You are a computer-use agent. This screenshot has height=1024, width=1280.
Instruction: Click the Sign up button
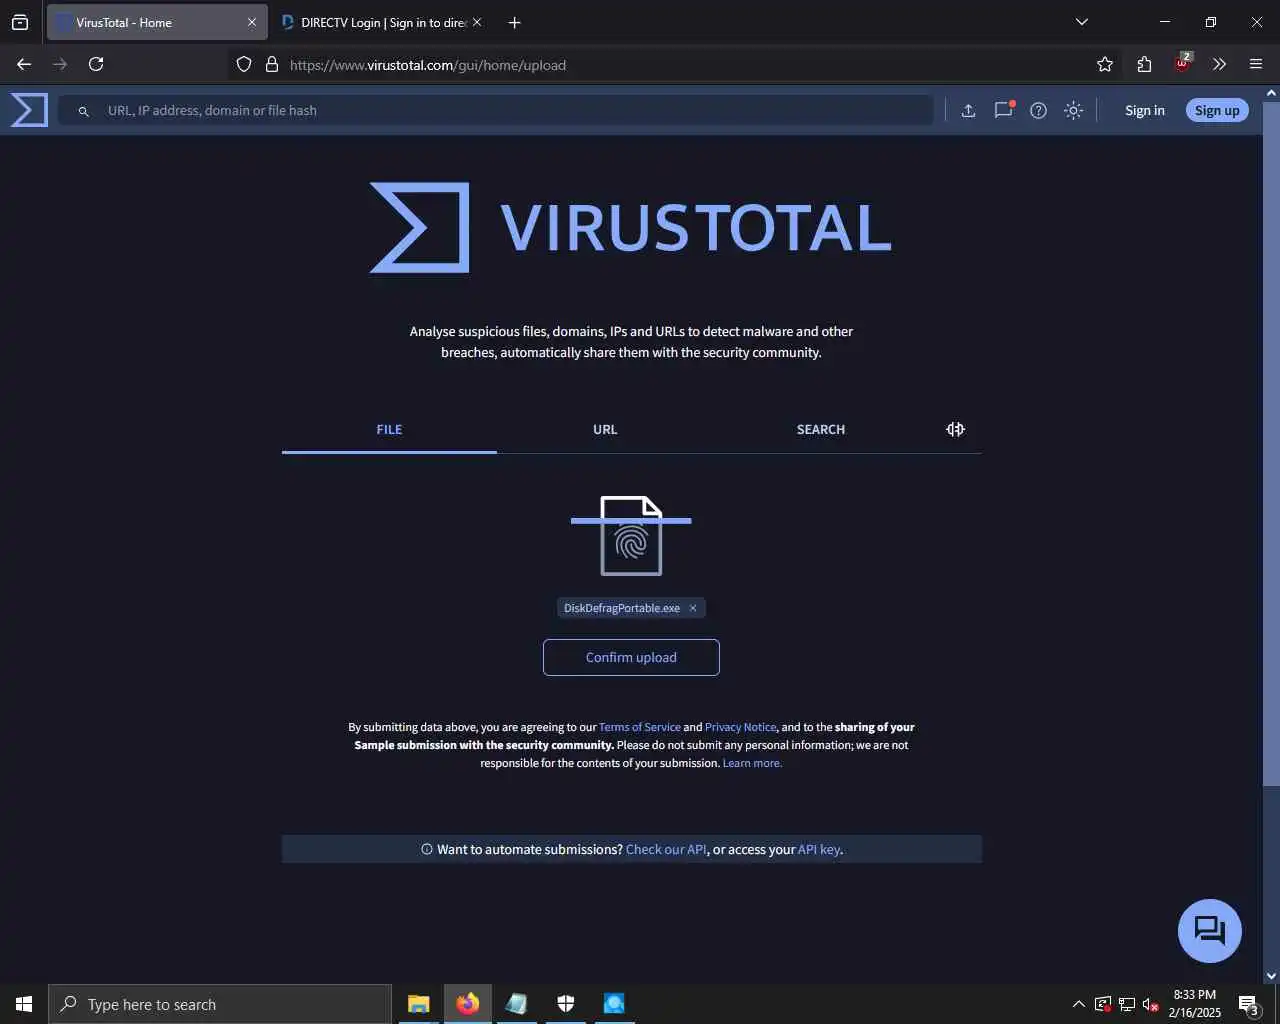click(1217, 110)
